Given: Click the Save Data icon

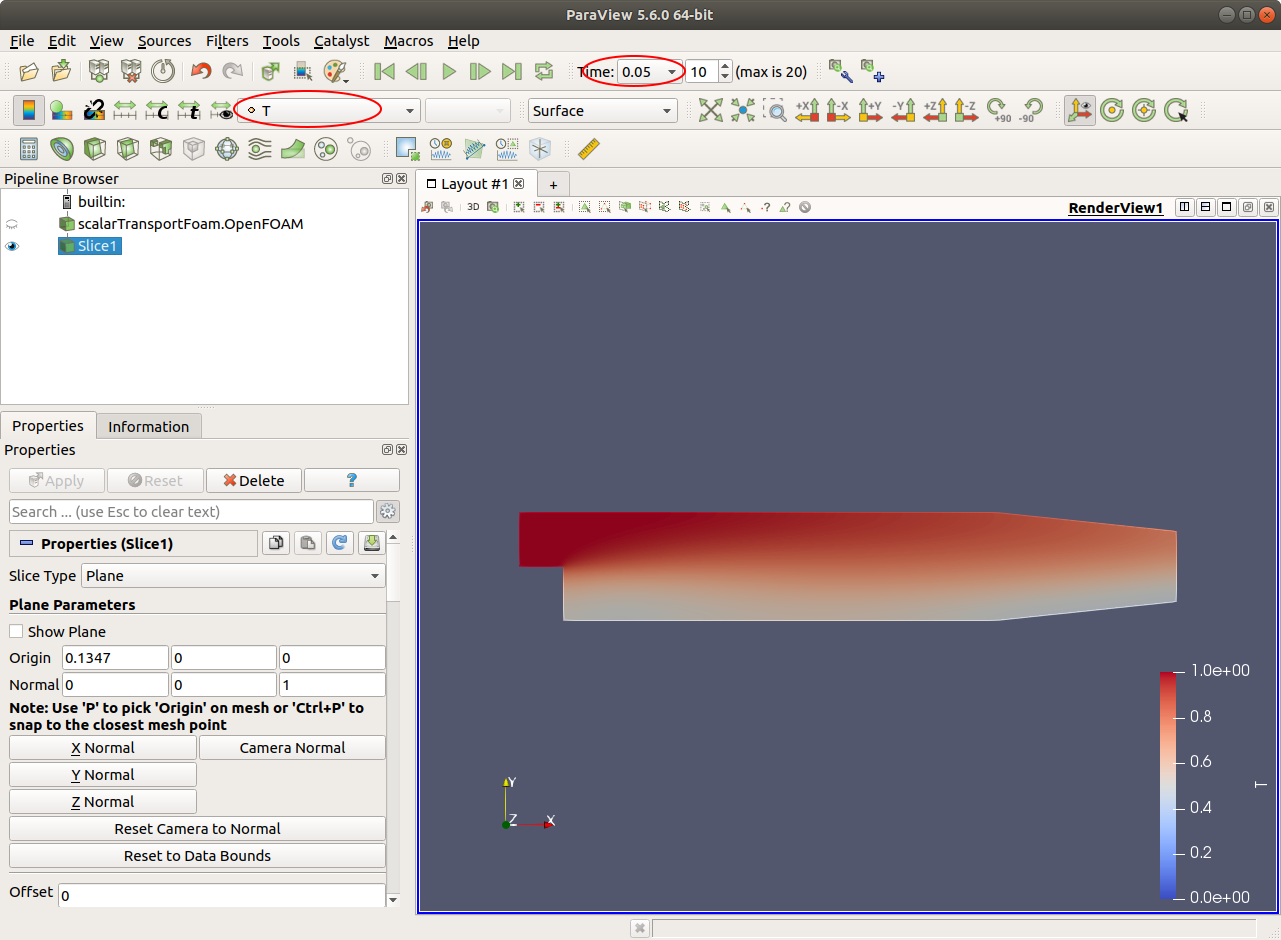Looking at the screenshot, I should [x=62, y=71].
